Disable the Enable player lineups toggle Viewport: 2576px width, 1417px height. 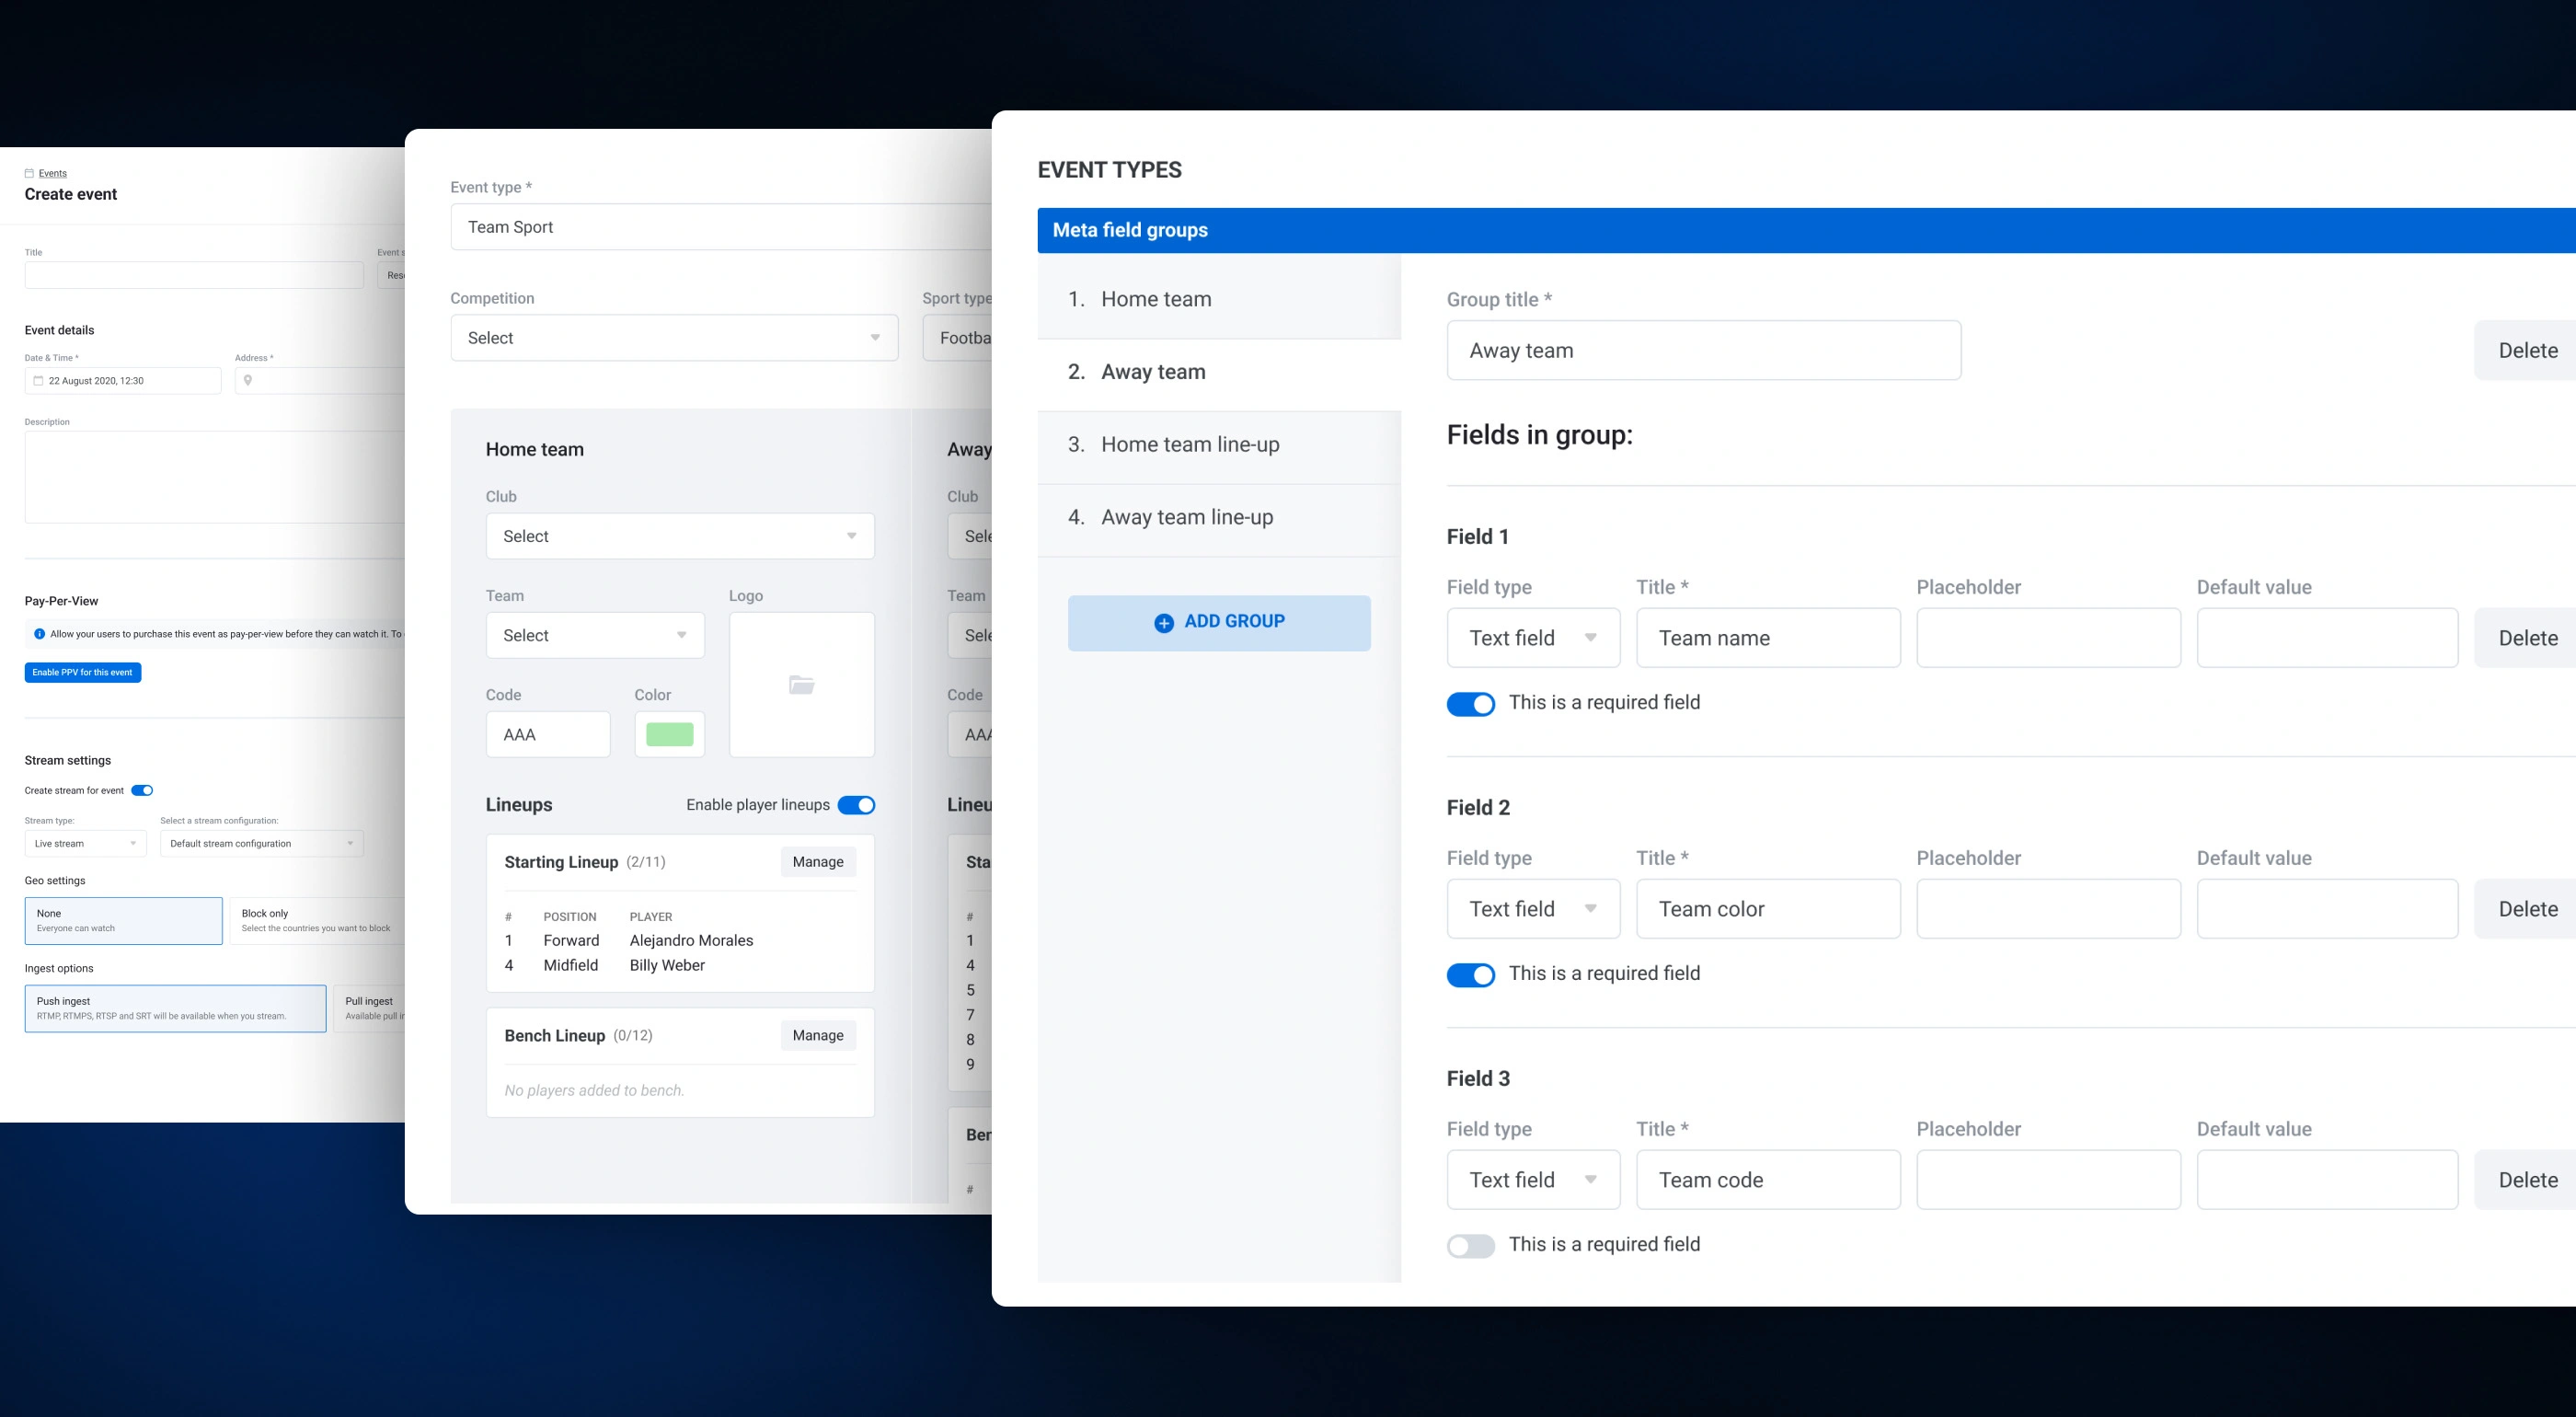tap(856, 805)
